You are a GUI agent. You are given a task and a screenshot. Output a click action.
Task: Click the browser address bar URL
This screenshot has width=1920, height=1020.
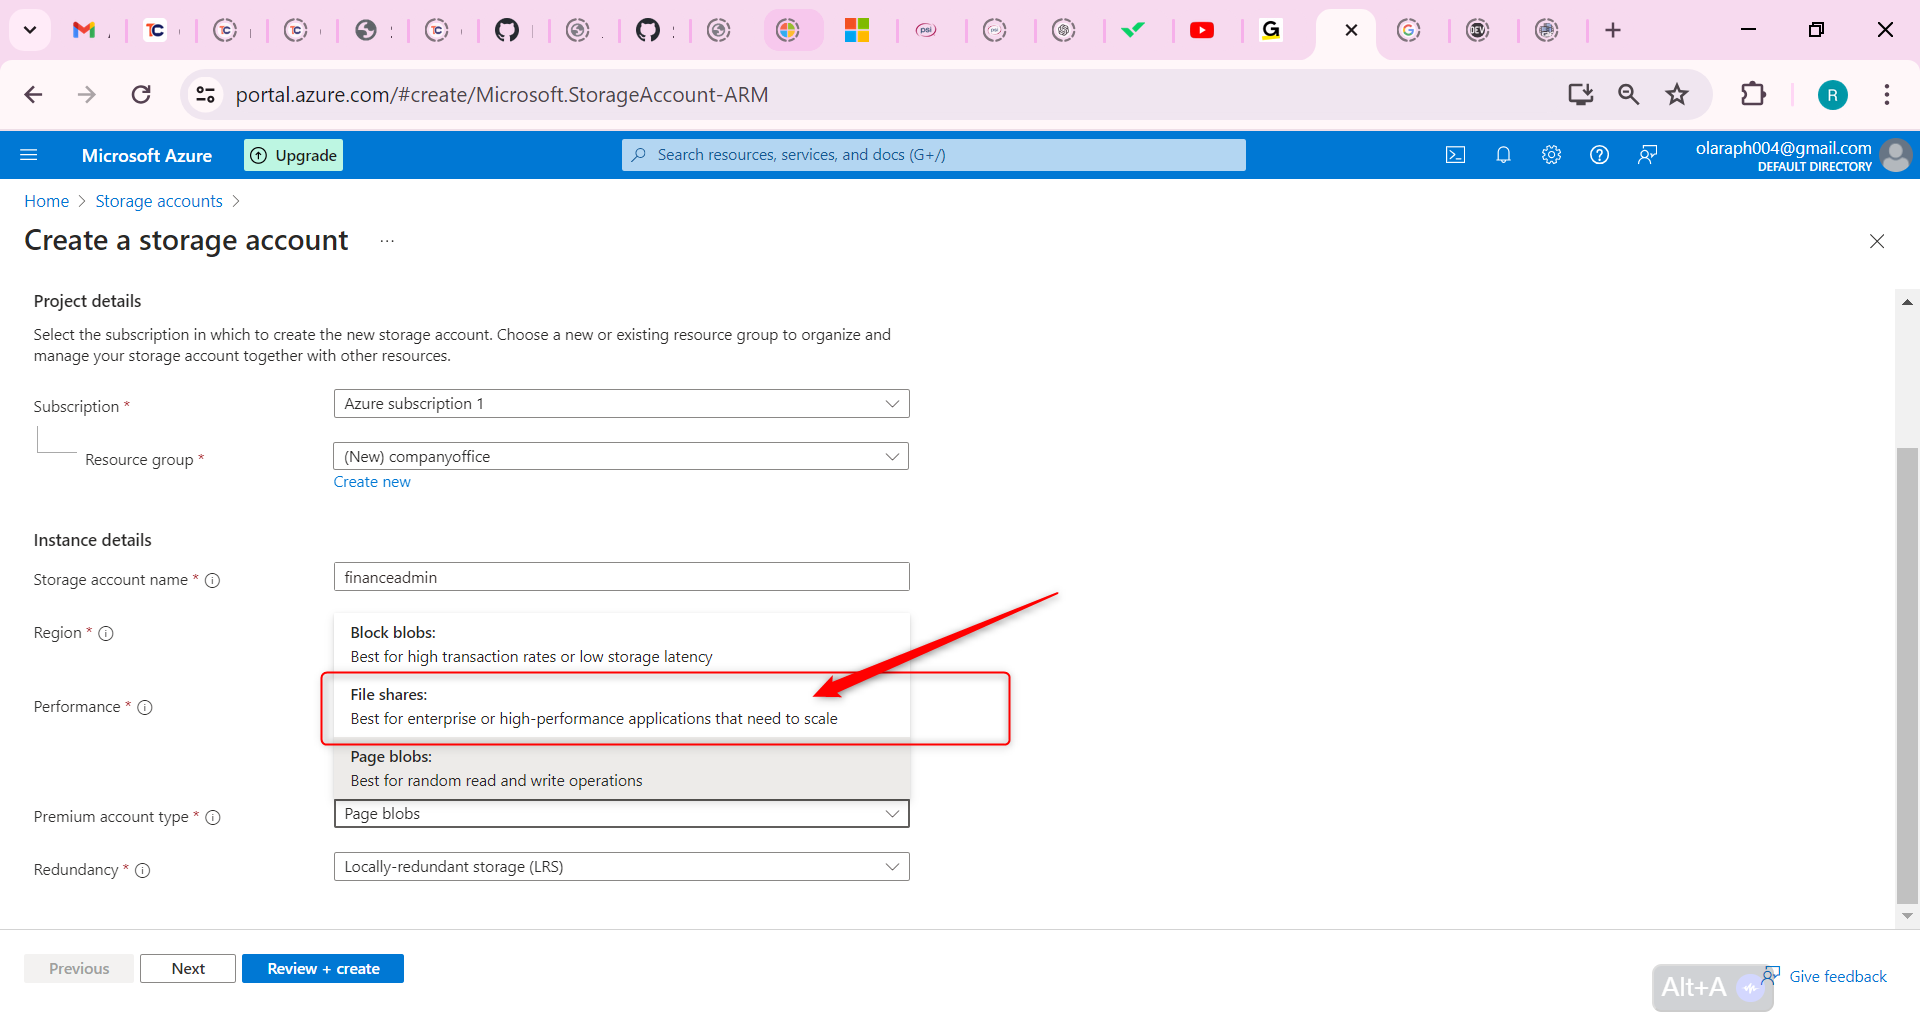click(x=502, y=95)
